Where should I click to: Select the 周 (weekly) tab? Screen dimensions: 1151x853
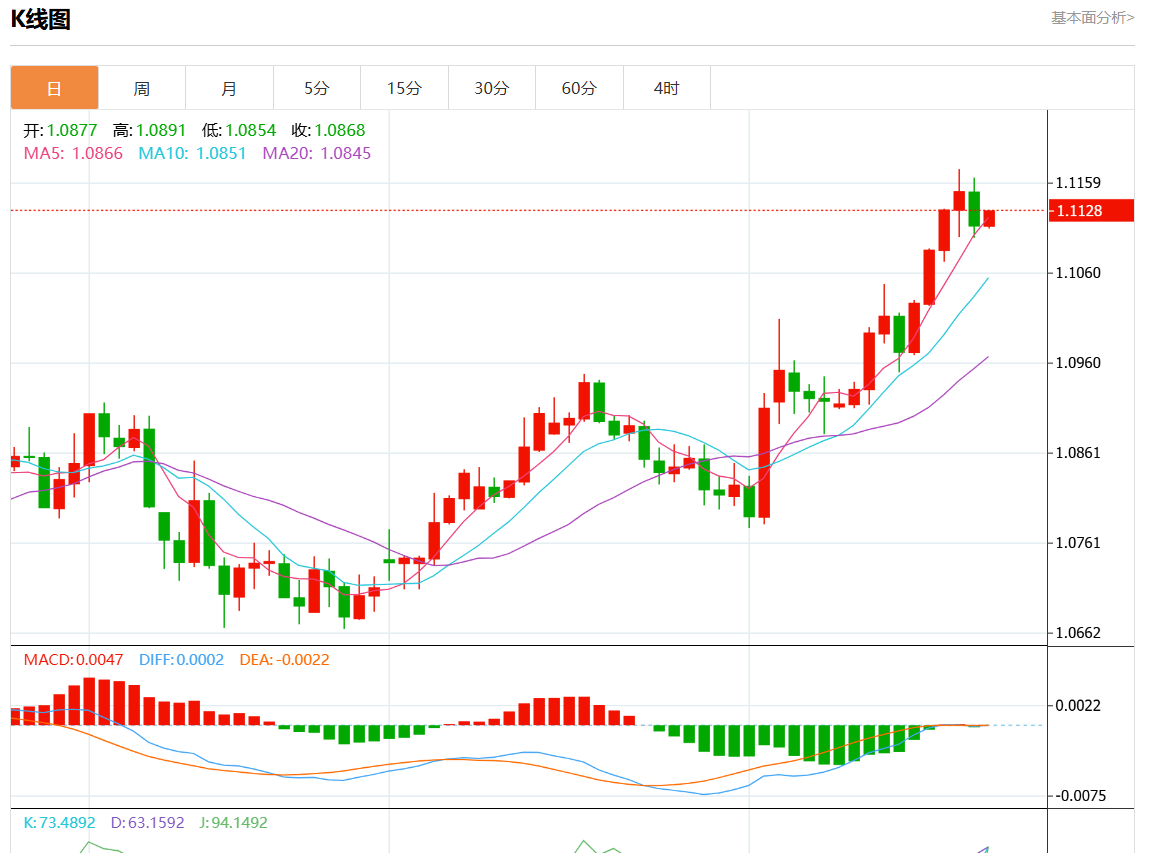141,88
